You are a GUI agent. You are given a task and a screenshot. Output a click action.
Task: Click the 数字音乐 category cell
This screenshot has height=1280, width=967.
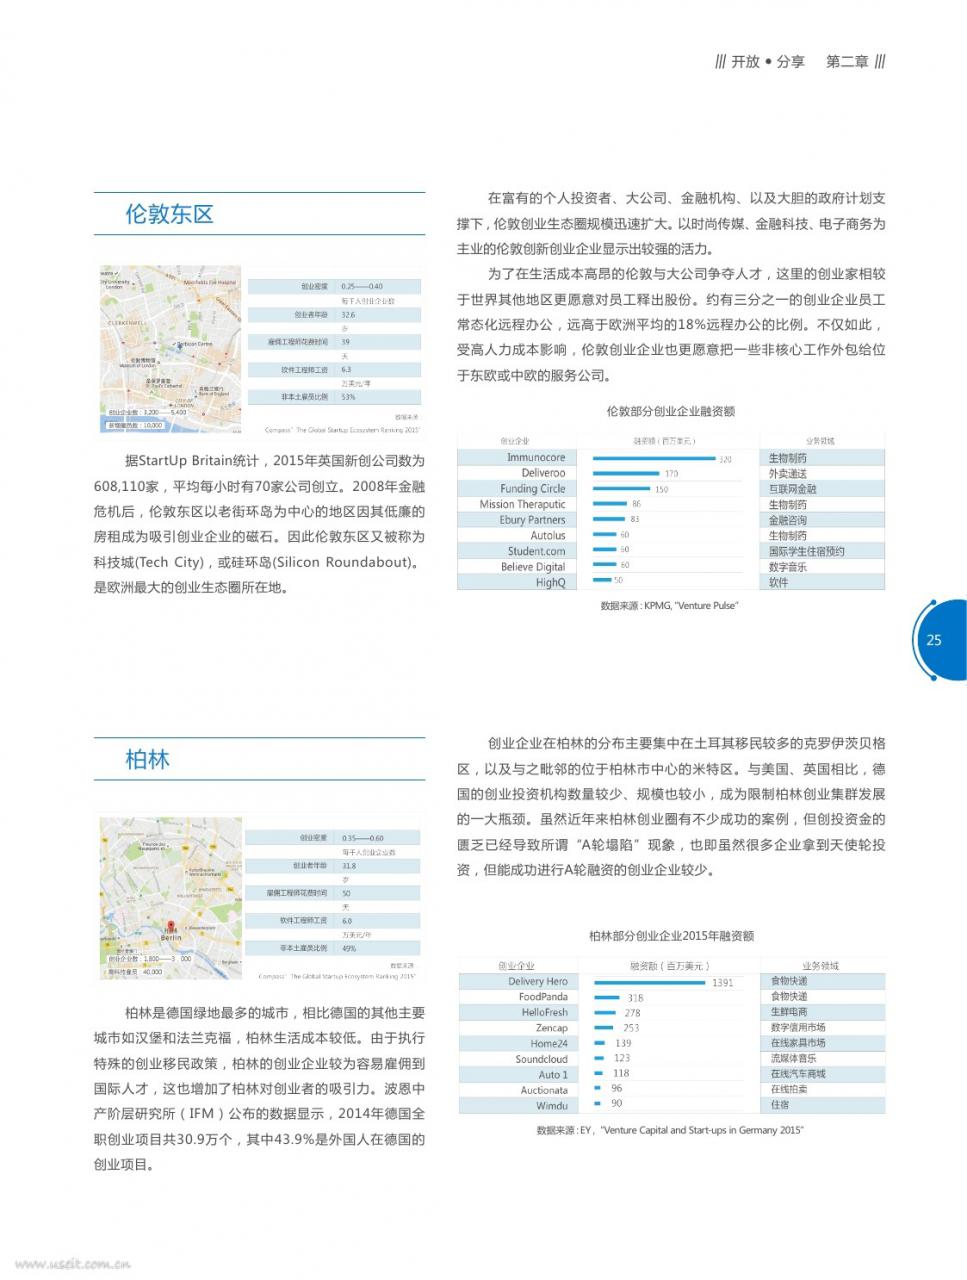pos(787,567)
